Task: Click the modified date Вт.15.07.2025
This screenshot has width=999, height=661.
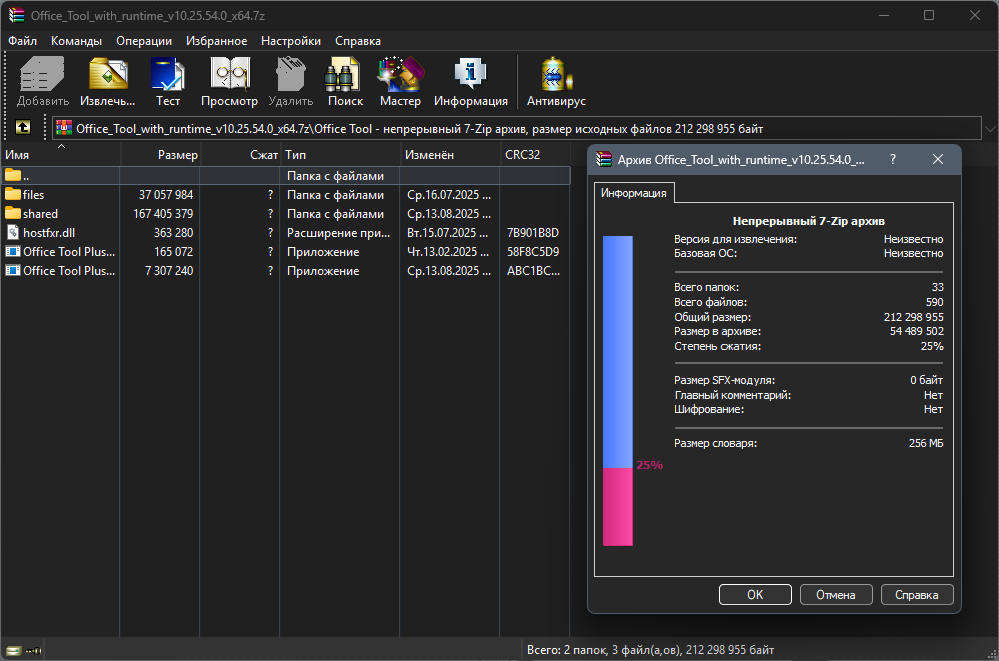Action: [449, 233]
